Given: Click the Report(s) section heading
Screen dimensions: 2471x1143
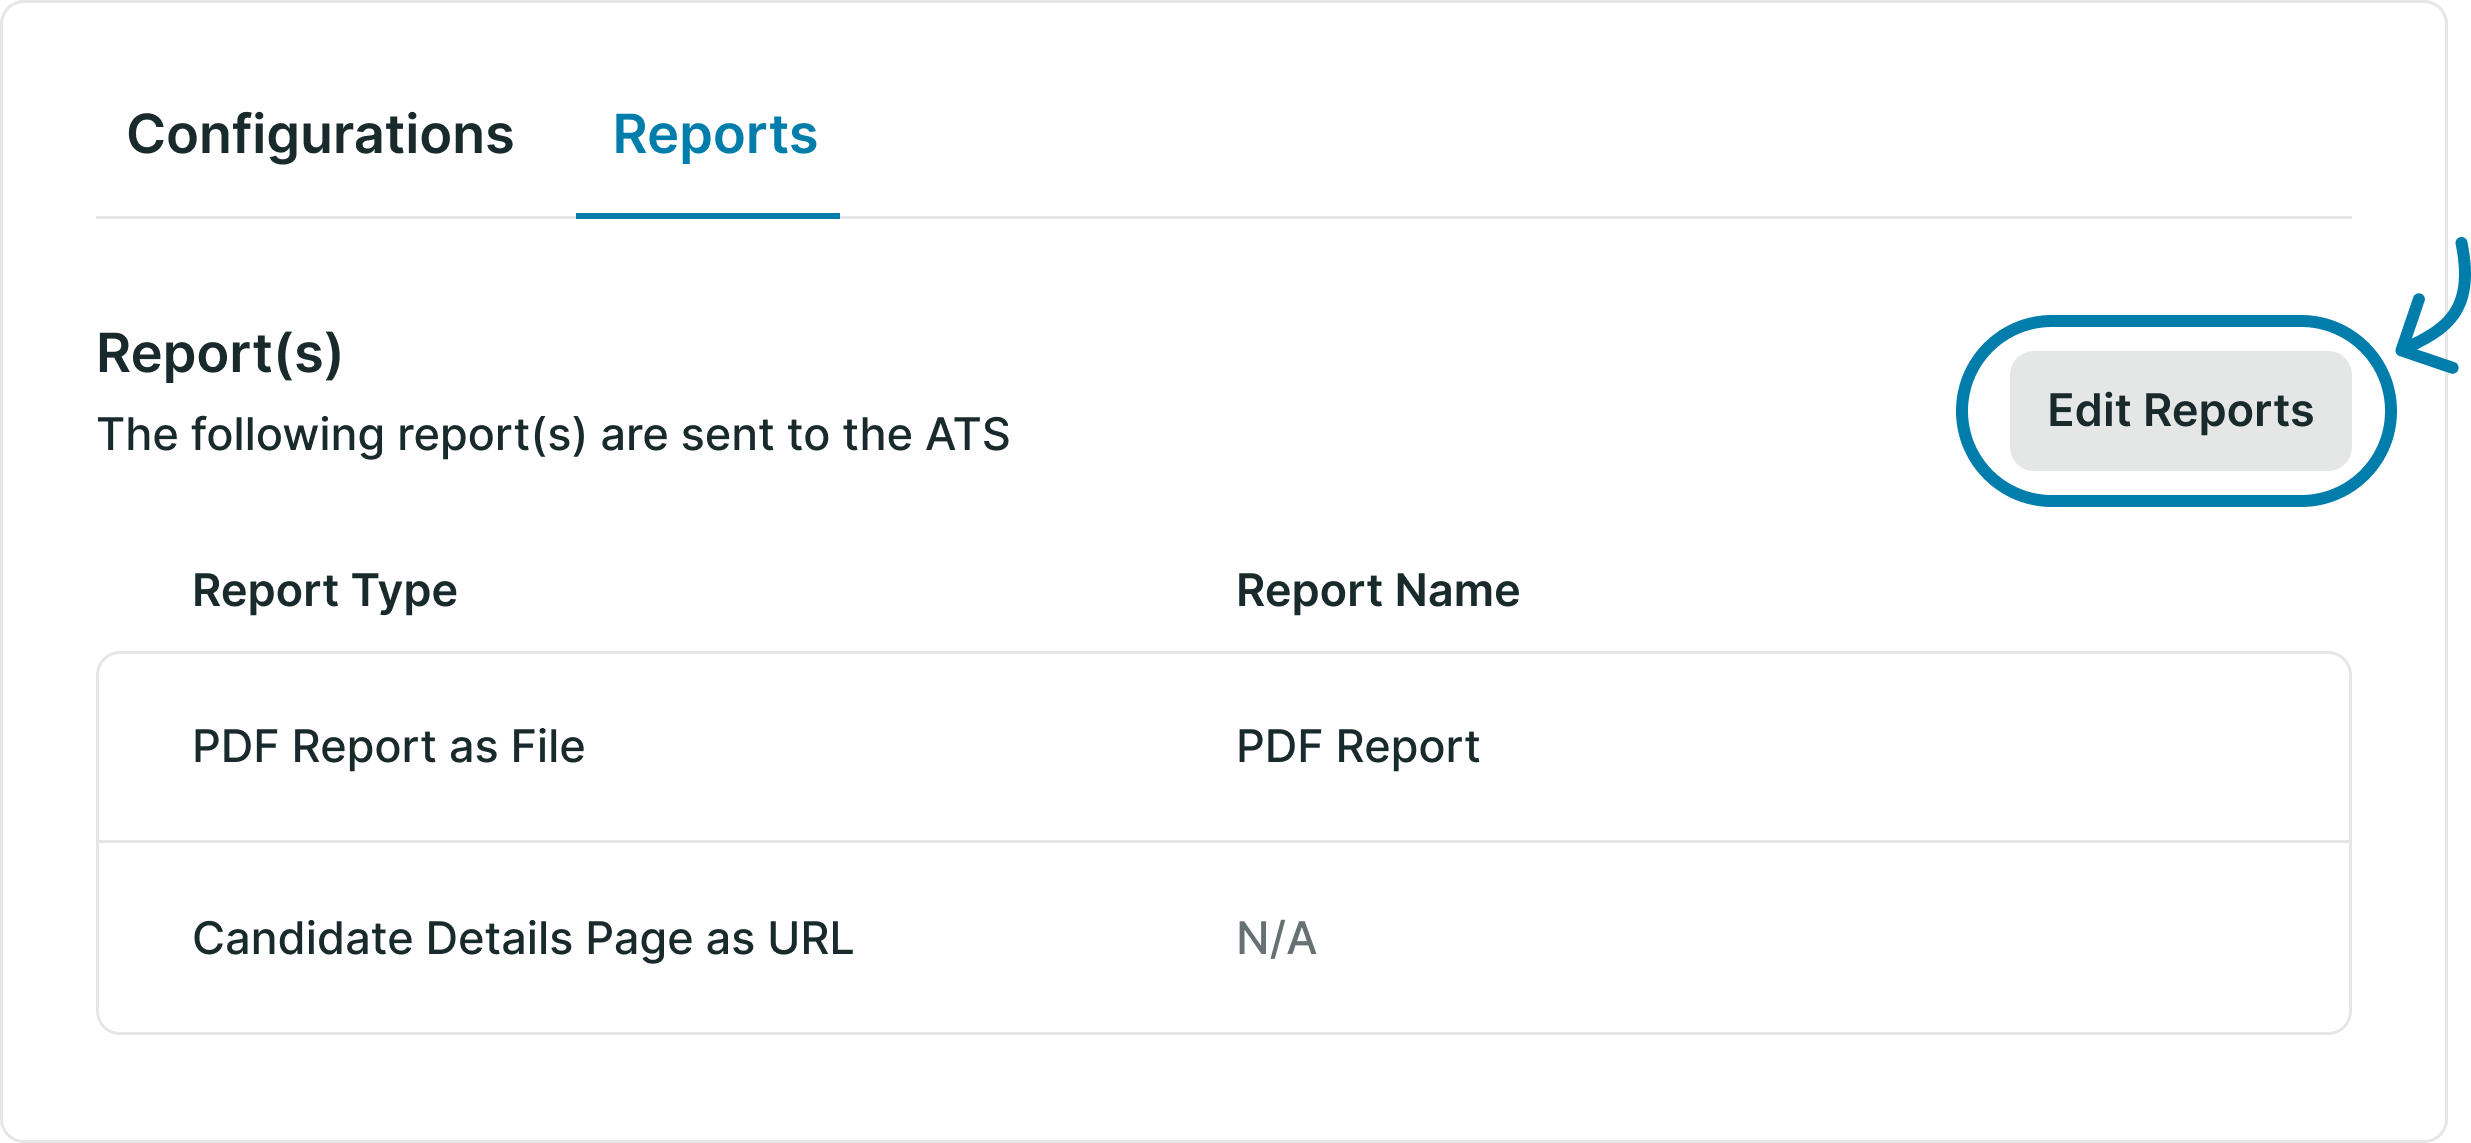Looking at the screenshot, I should (x=219, y=353).
